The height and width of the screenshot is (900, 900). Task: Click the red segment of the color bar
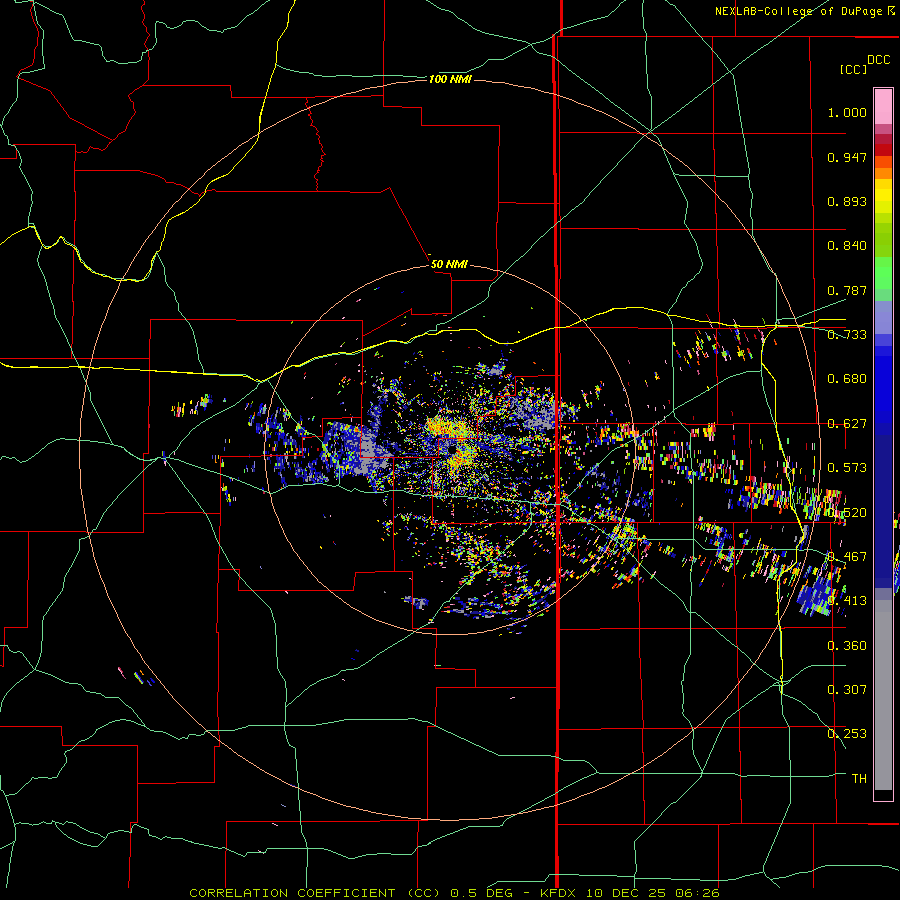883,150
